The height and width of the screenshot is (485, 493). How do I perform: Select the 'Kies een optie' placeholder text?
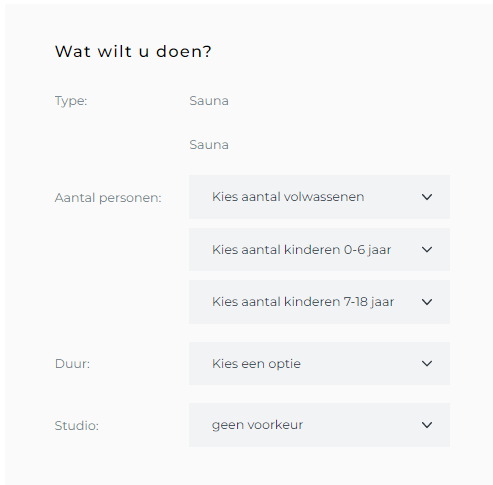coord(256,364)
